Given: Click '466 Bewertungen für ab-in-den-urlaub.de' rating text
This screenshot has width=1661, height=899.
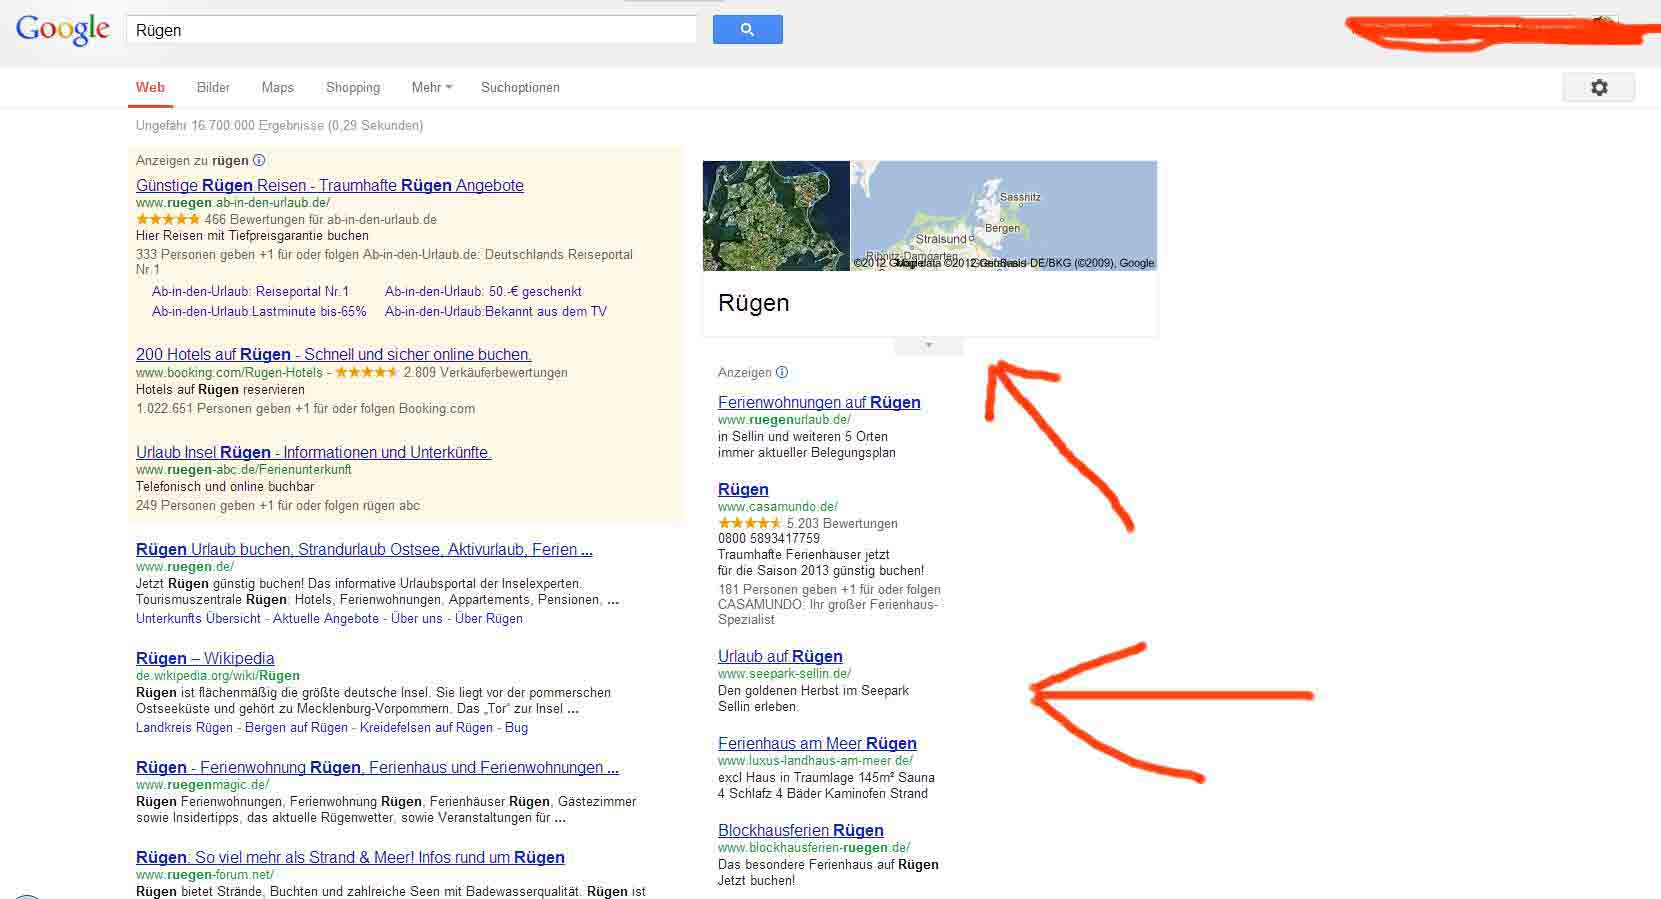Looking at the screenshot, I should point(321,220).
